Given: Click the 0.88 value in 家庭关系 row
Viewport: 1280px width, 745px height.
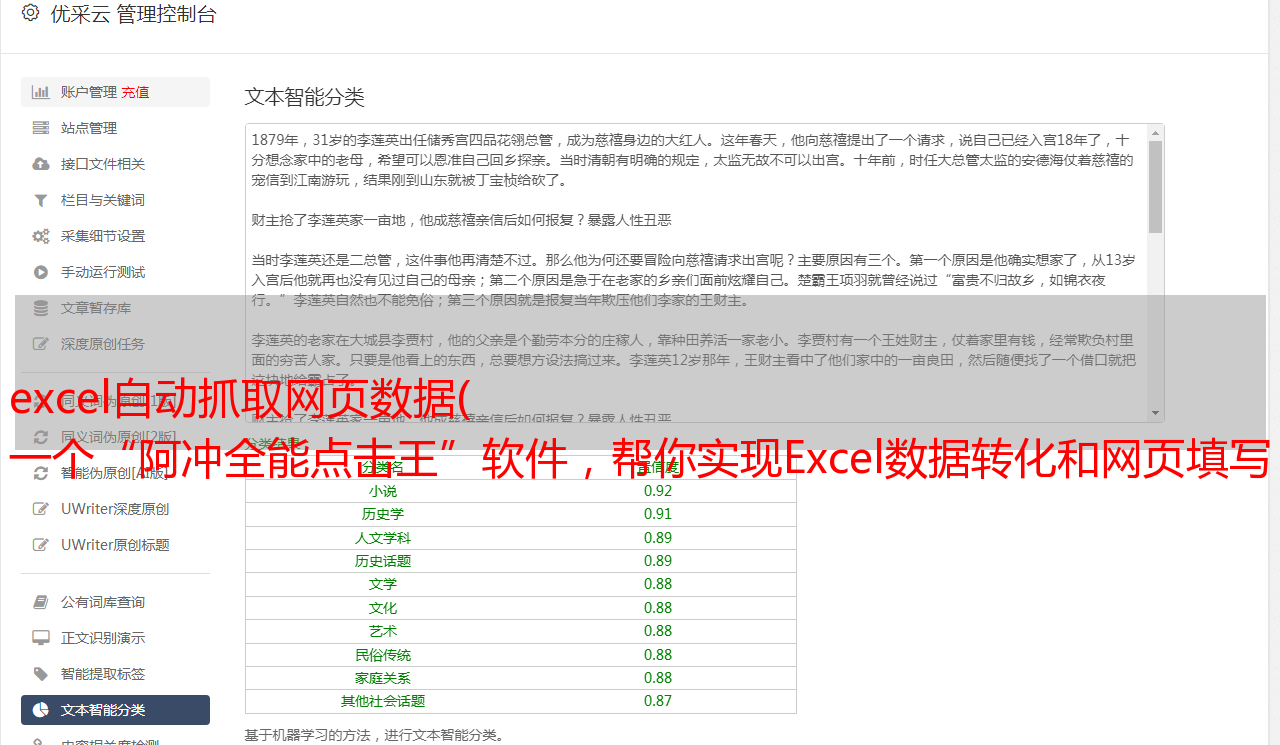Looking at the screenshot, I should 658,678.
